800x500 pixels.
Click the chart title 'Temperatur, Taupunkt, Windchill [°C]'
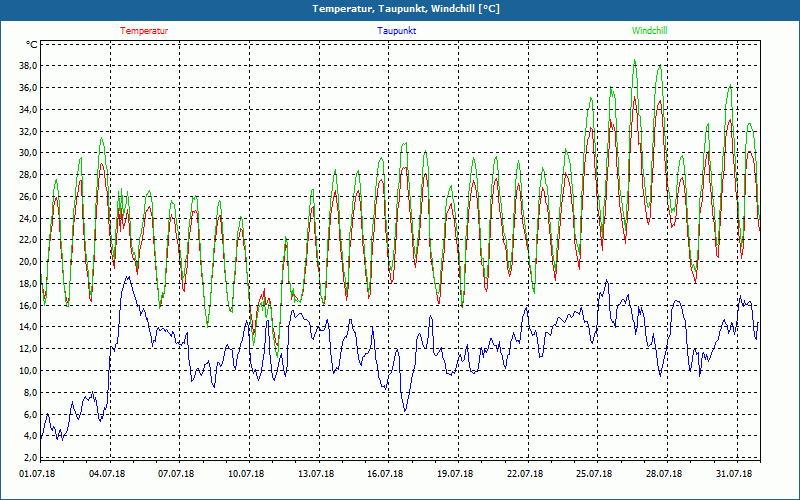tap(406, 9)
